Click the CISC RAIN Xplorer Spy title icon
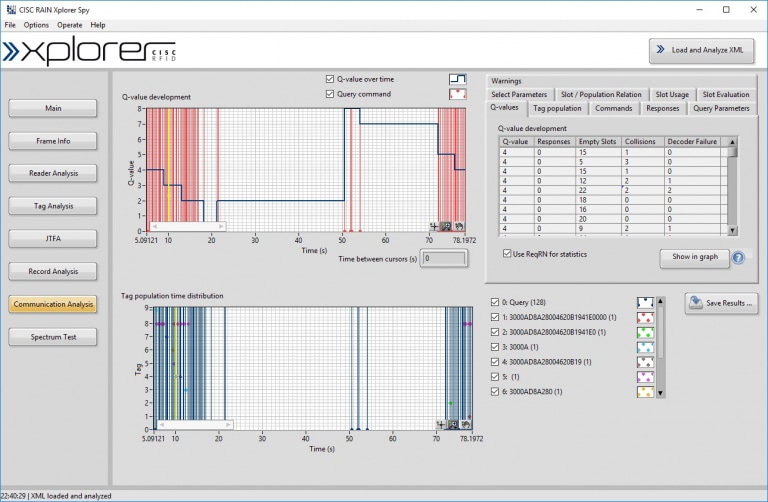Image resolution: width=768 pixels, height=502 pixels. (x=11, y=9)
